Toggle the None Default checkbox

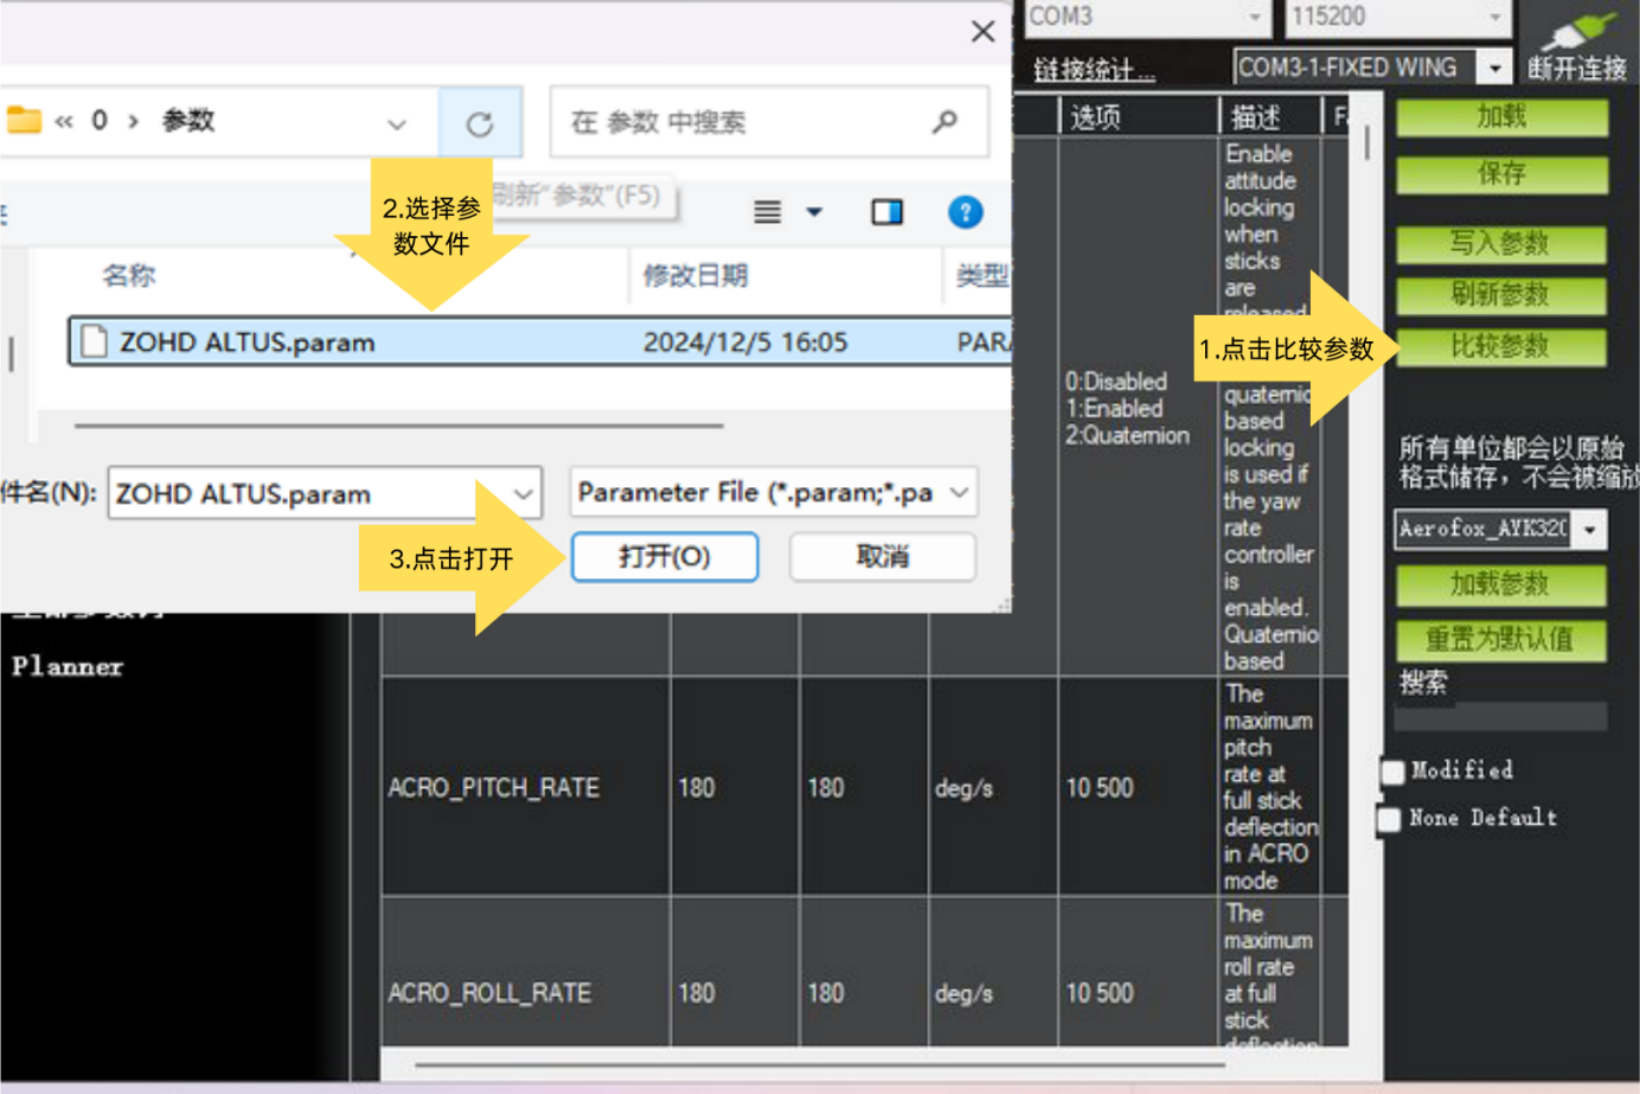[1389, 819]
